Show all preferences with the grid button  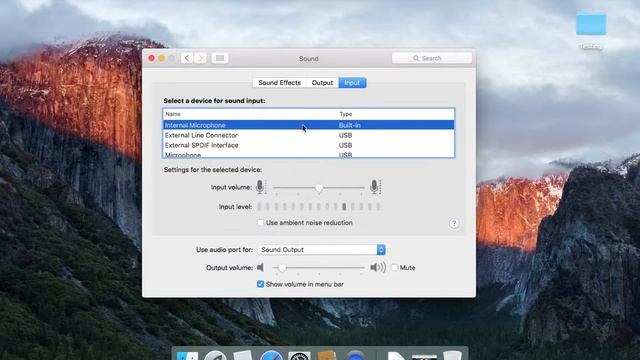coord(220,58)
